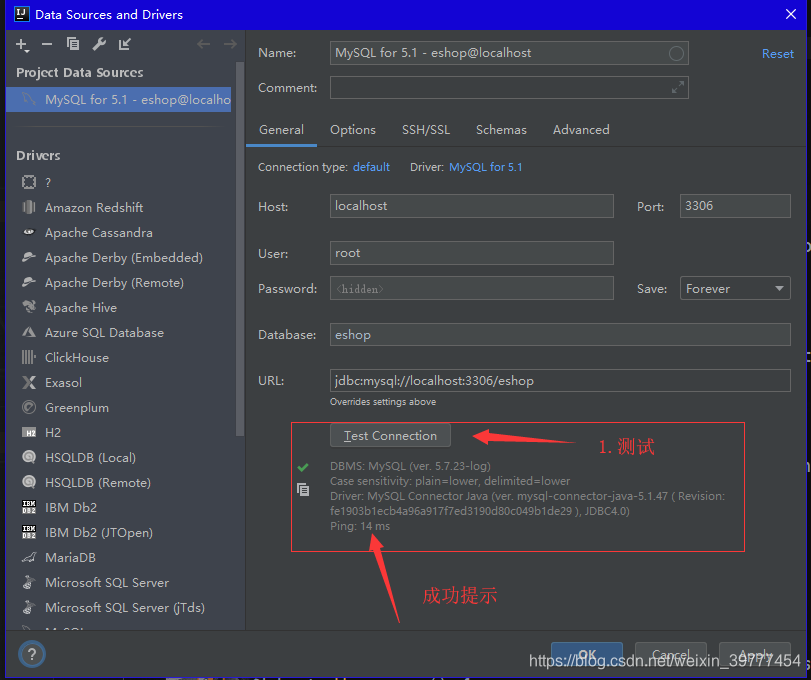Open help with question mark button
This screenshot has height=680, width=811.
pyautogui.click(x=32, y=654)
